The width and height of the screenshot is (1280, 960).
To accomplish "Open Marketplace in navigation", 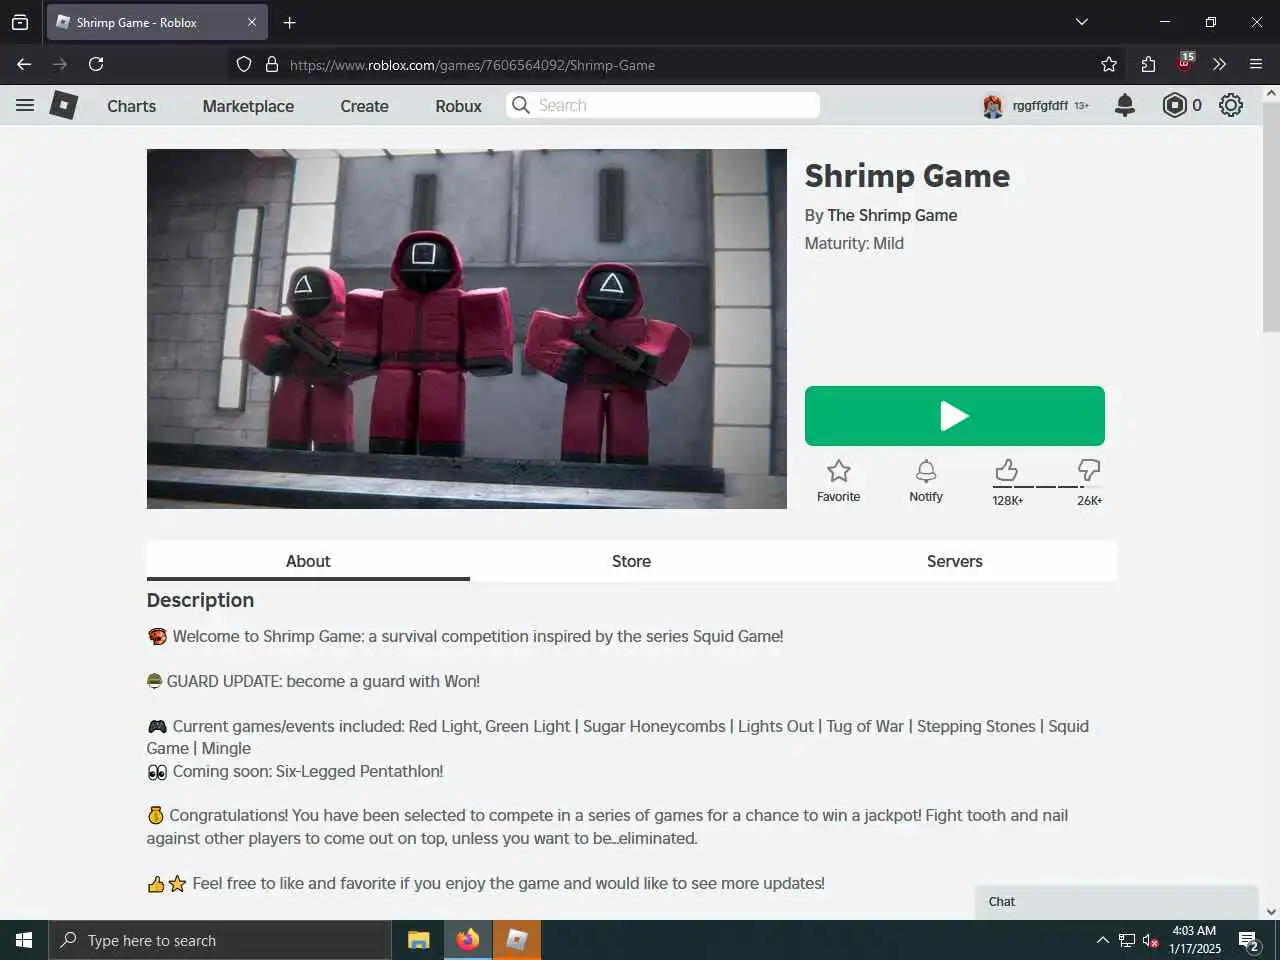I will click(x=248, y=106).
